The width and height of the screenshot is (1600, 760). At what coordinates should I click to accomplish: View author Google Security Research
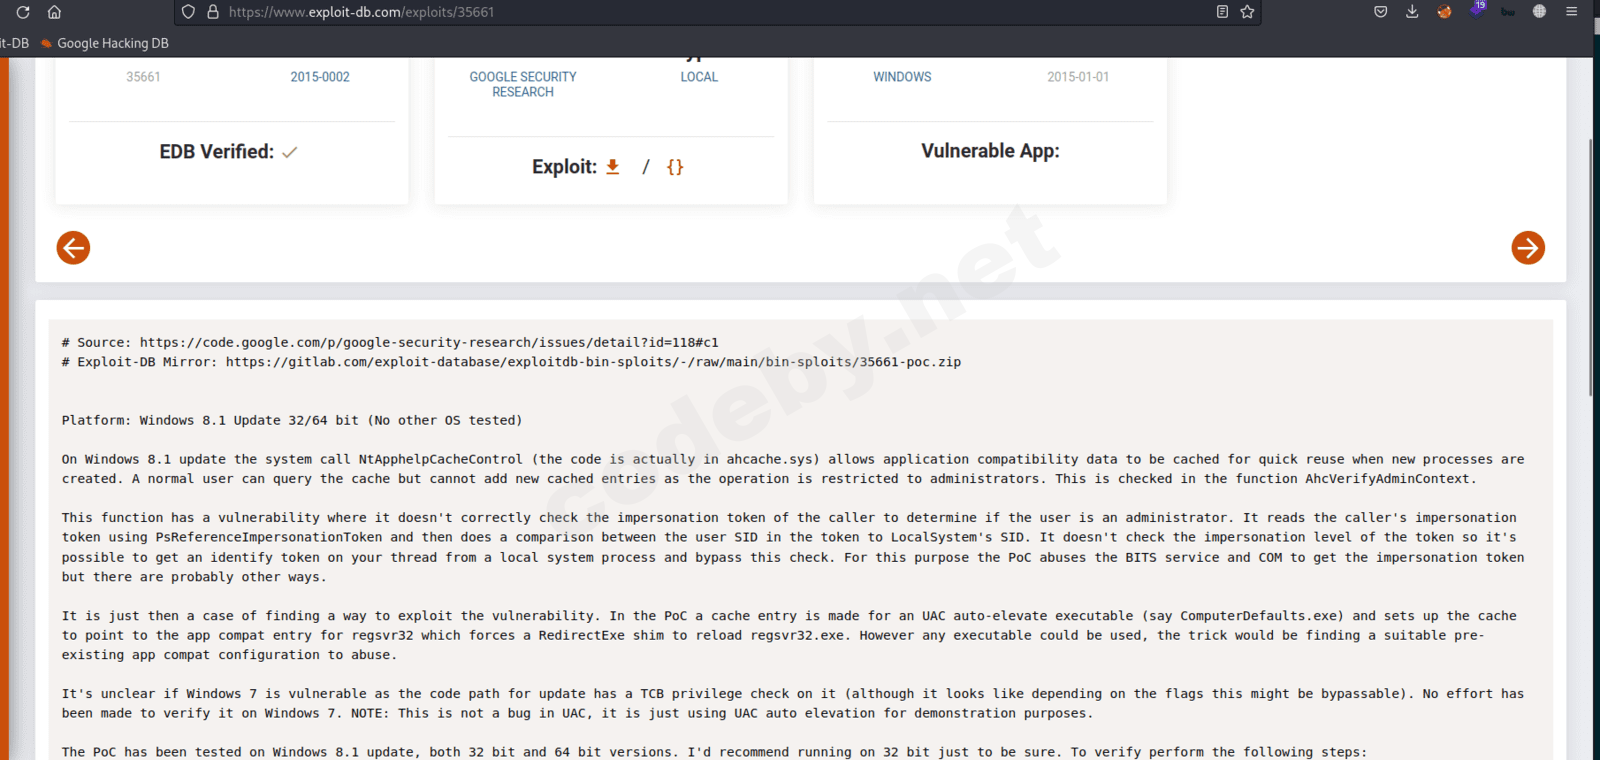(x=523, y=84)
